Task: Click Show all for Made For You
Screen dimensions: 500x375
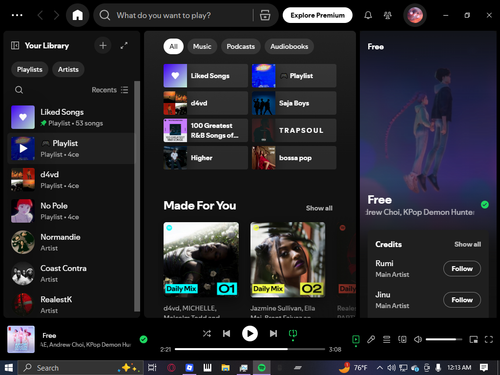Action: 319,208
